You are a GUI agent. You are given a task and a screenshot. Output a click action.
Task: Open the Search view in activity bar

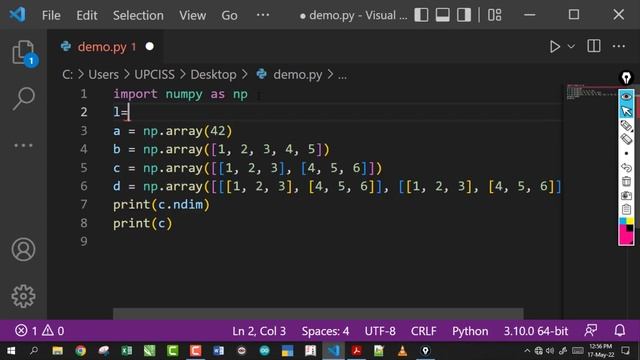(x=23, y=98)
